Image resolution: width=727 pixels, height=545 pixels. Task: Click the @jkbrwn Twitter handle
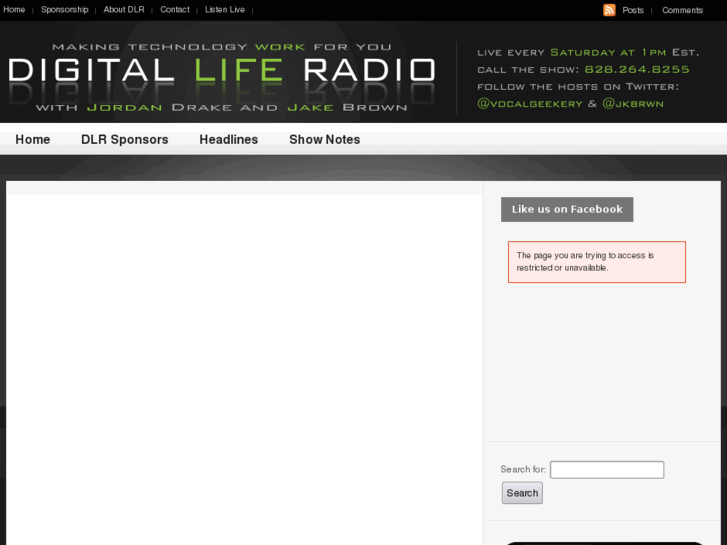pyautogui.click(x=633, y=103)
